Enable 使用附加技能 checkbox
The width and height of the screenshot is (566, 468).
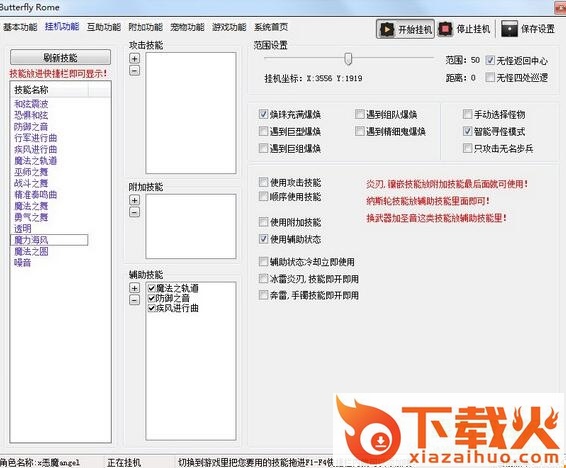click(263, 222)
